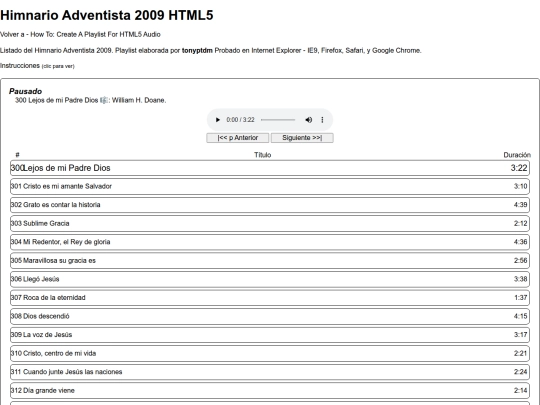Select hymn 302 Grato es contar la historia
540x405 pixels.
tap(270, 205)
